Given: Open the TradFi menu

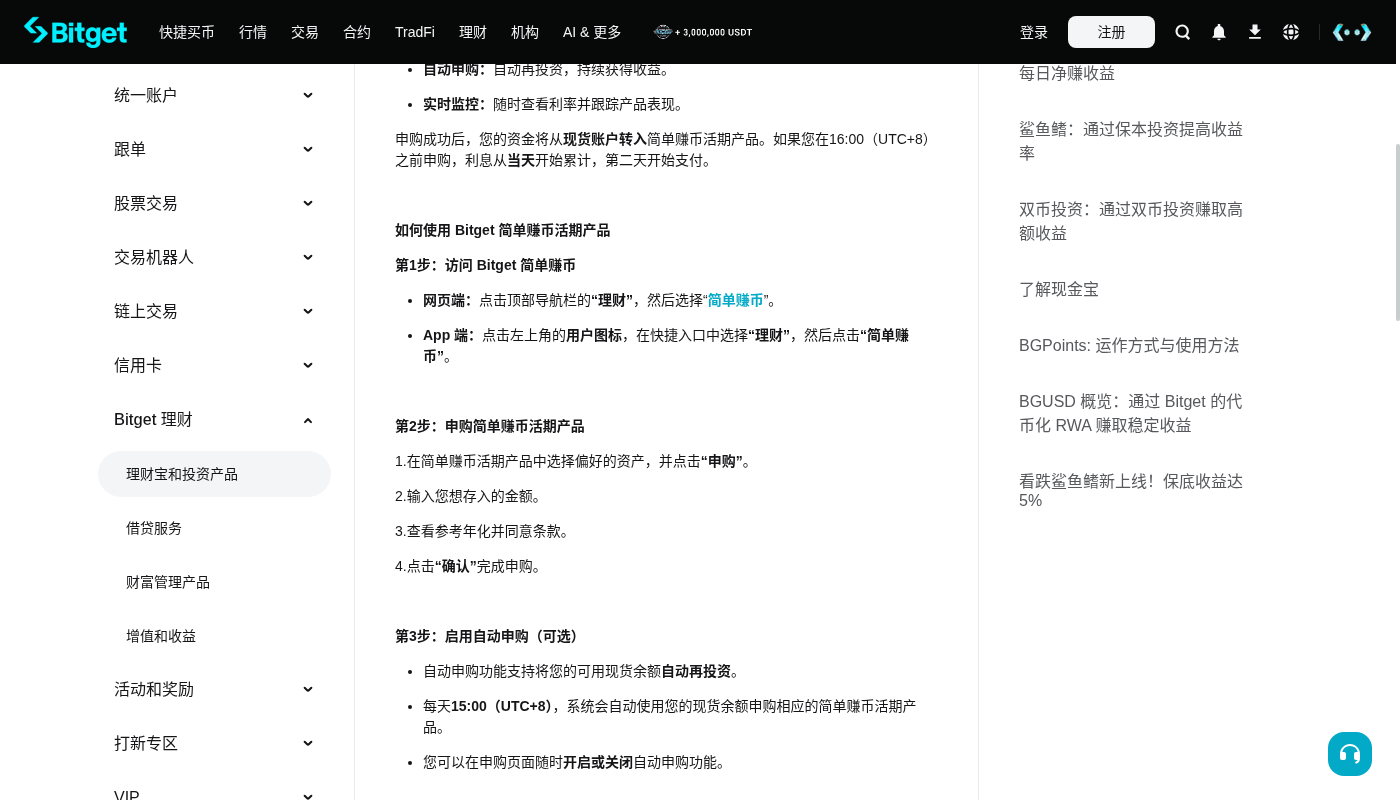Looking at the screenshot, I should click(x=415, y=32).
